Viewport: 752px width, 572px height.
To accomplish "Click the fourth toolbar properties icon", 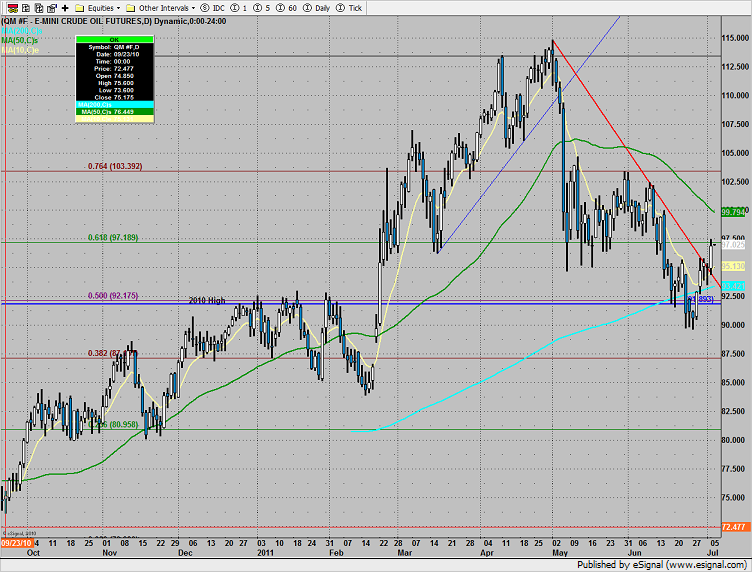I will click(x=52, y=8).
